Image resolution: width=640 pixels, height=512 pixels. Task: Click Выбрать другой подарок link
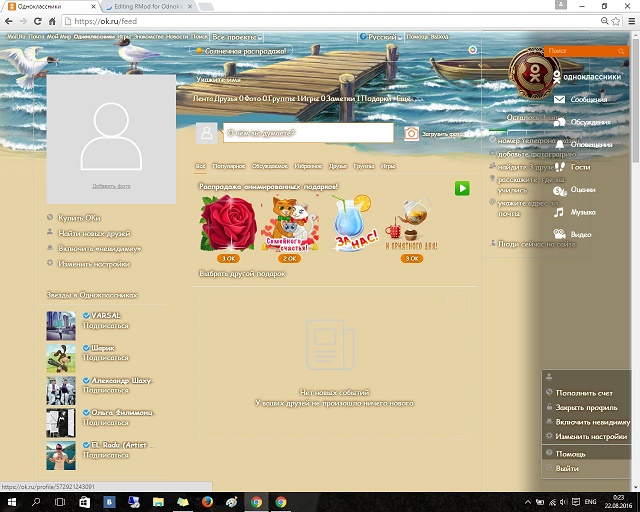242,273
